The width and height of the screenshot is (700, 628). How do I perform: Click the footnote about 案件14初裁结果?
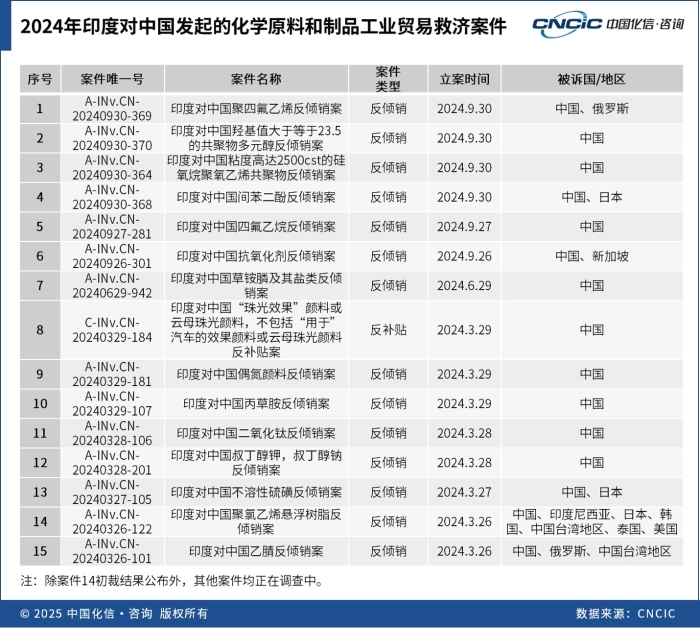(x=172, y=581)
